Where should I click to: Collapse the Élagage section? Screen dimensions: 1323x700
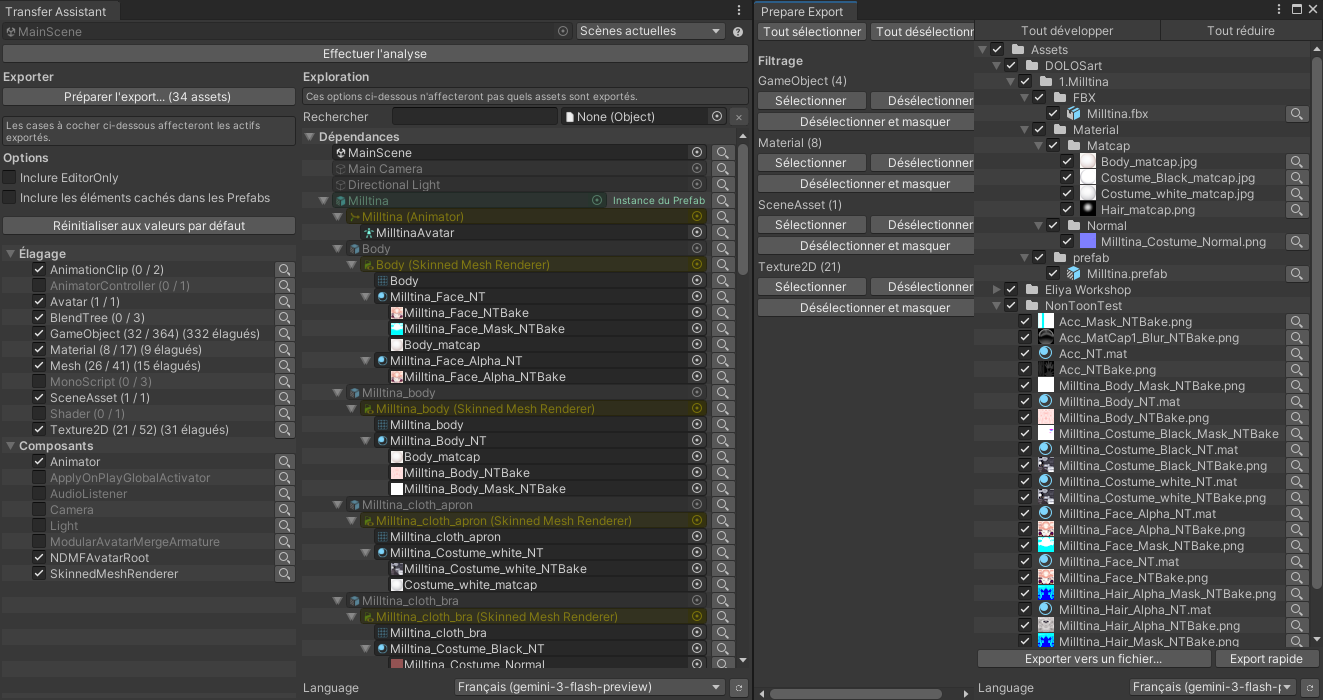click(x=10, y=254)
